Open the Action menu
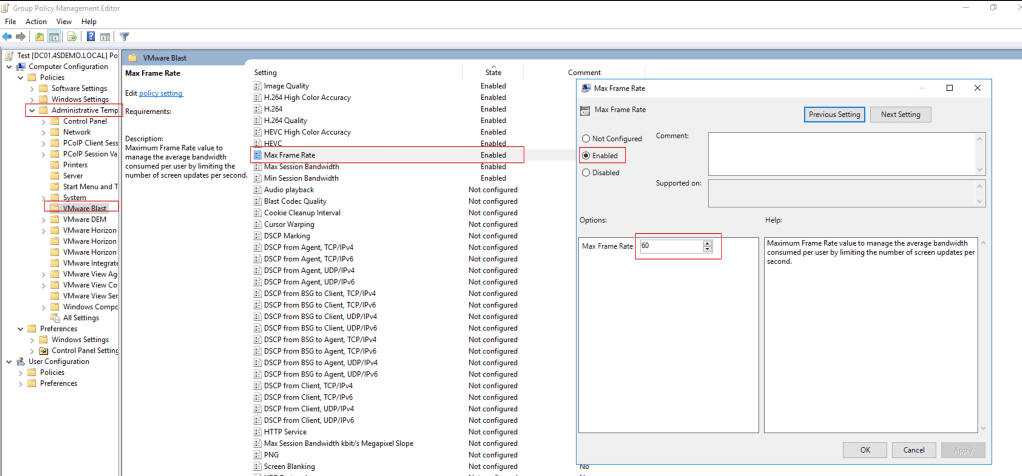 tap(36, 21)
